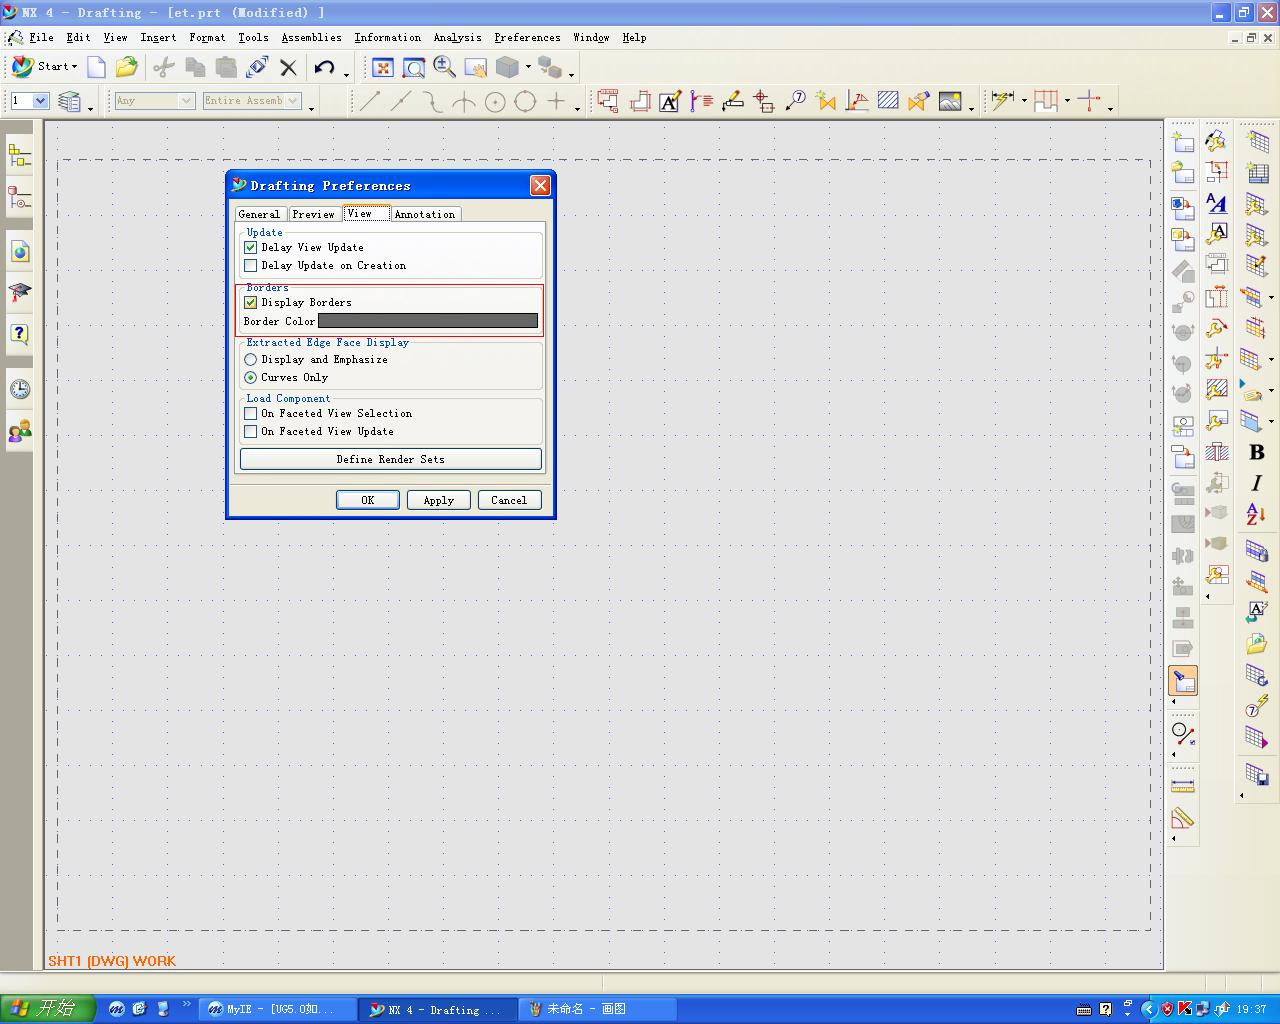Open the Any selection filter dropdown
This screenshot has width=1280, height=1024.
coord(186,101)
